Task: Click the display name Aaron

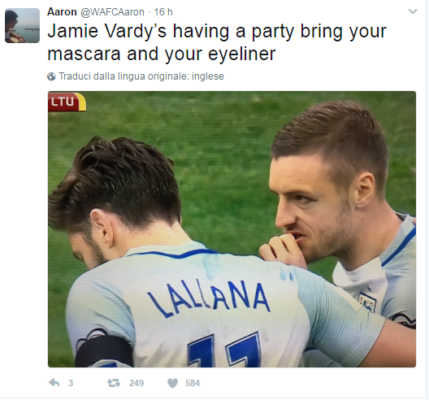Action: (x=62, y=12)
